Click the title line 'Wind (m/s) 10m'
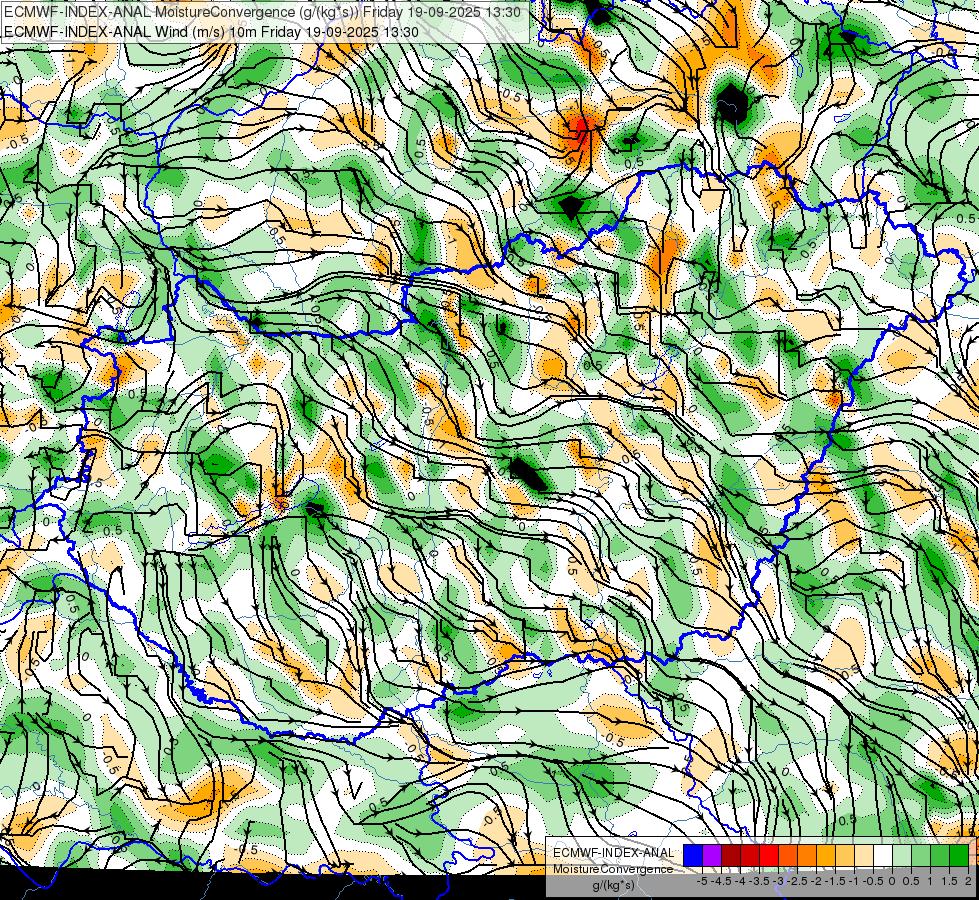 (x=211, y=31)
